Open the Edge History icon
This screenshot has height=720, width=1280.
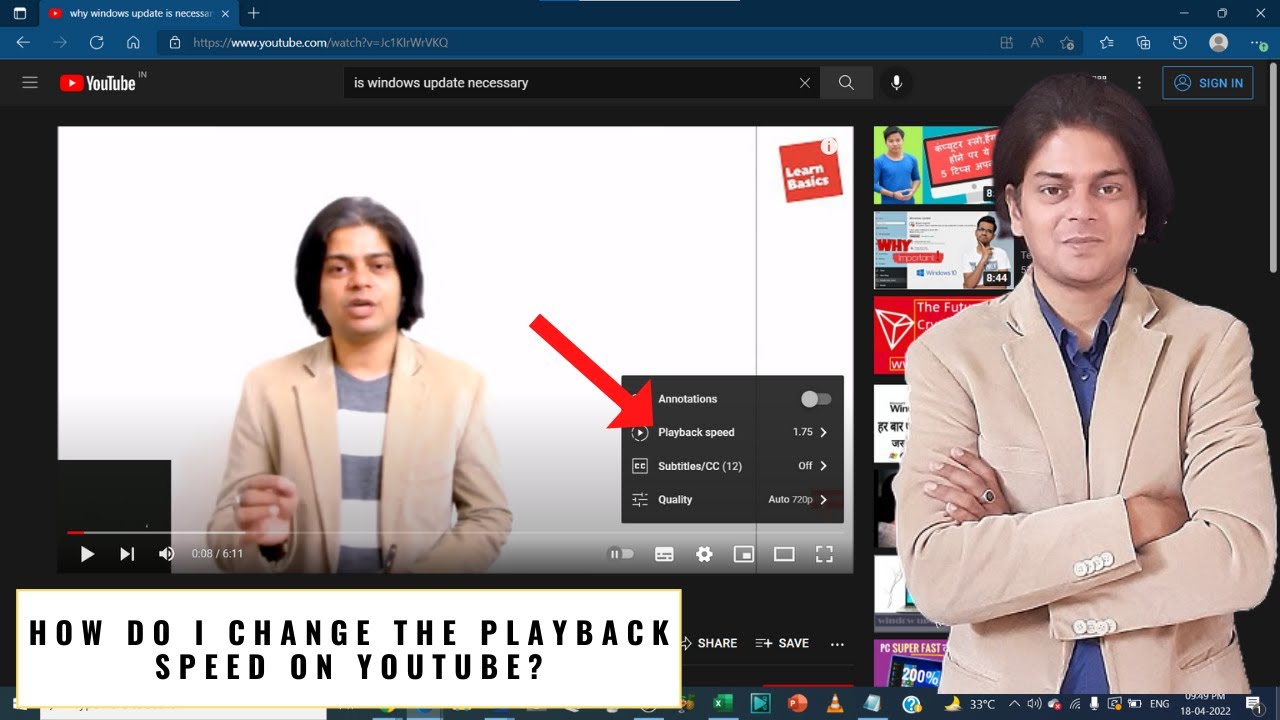(x=1180, y=43)
